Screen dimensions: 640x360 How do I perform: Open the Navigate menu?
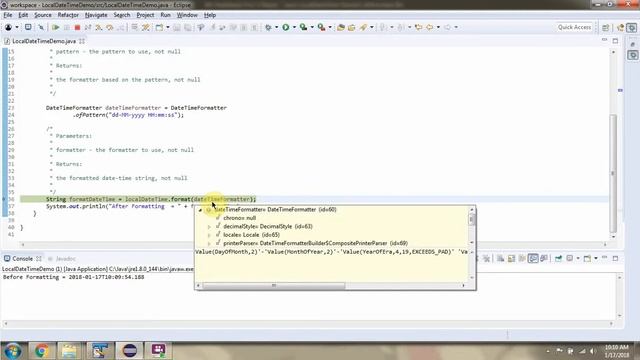(96, 15)
